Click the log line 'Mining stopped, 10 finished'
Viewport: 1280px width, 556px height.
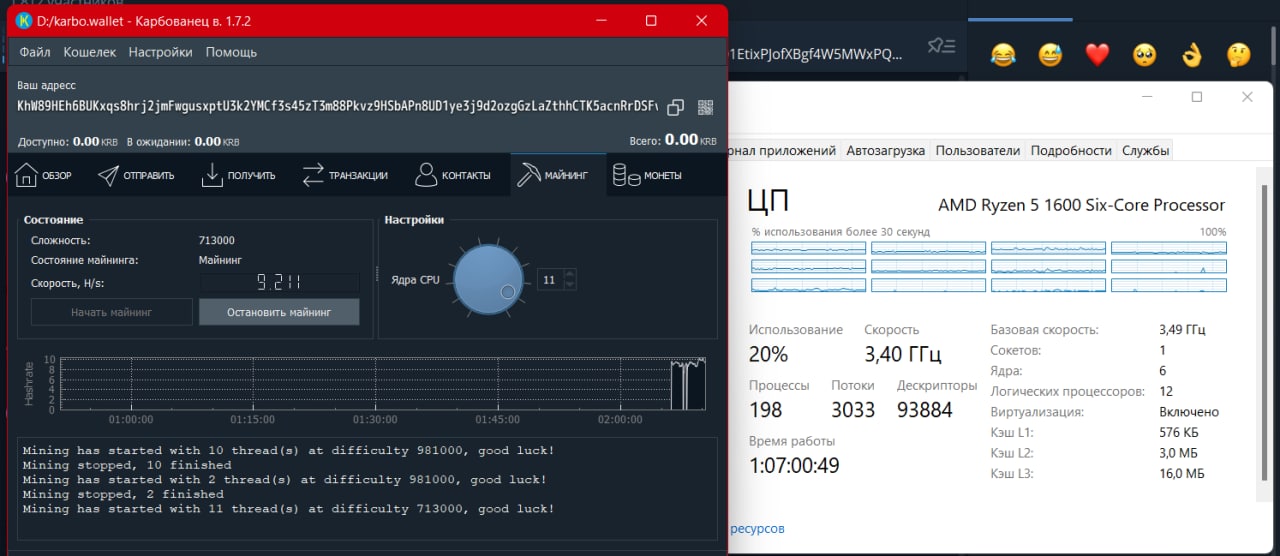[x=127, y=465]
